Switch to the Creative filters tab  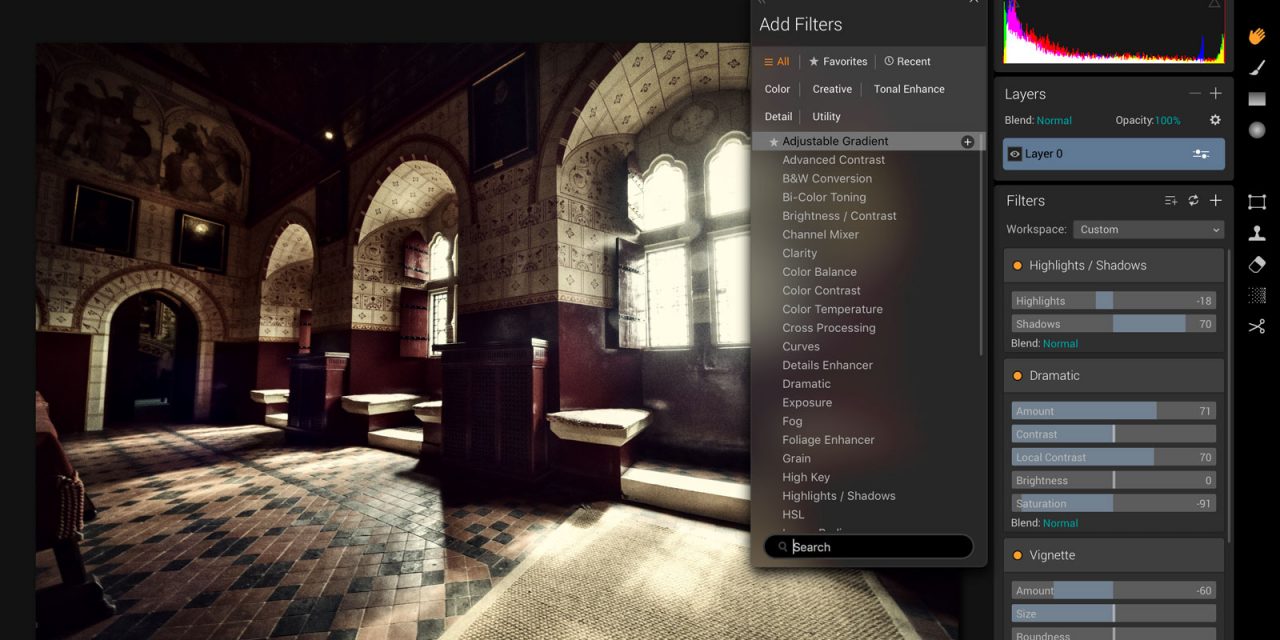tap(832, 89)
